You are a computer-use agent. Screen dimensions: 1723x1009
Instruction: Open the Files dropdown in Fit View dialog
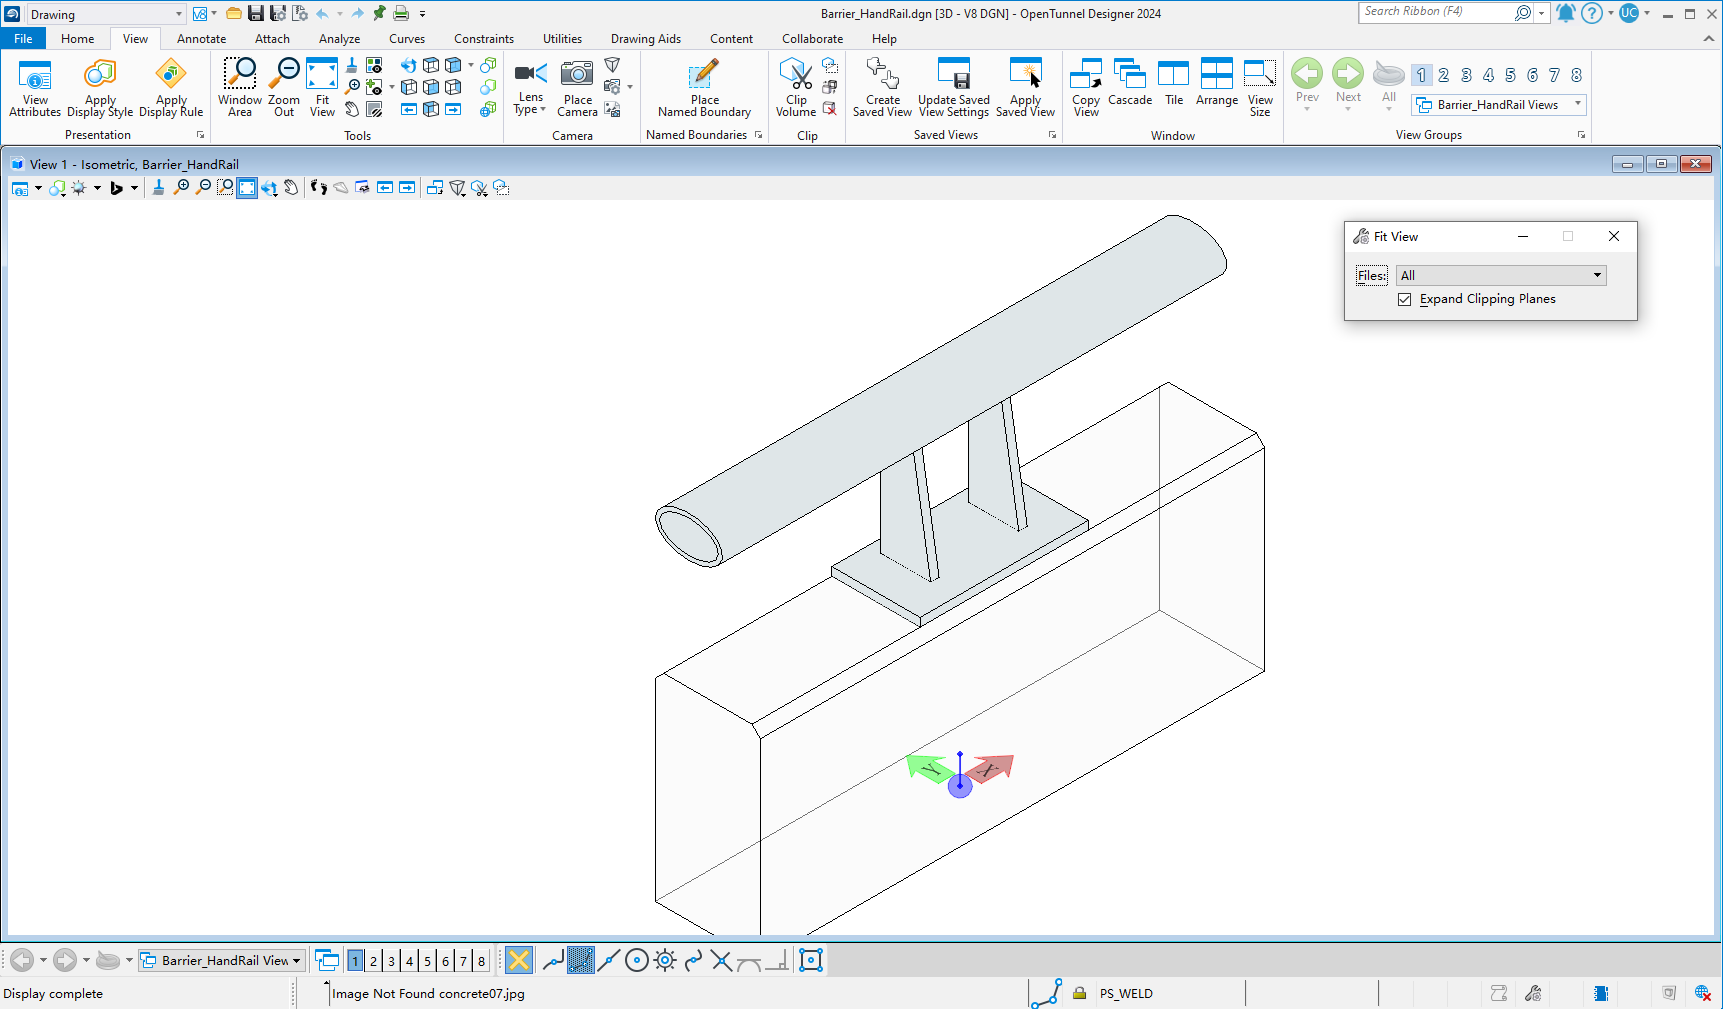pos(1597,275)
